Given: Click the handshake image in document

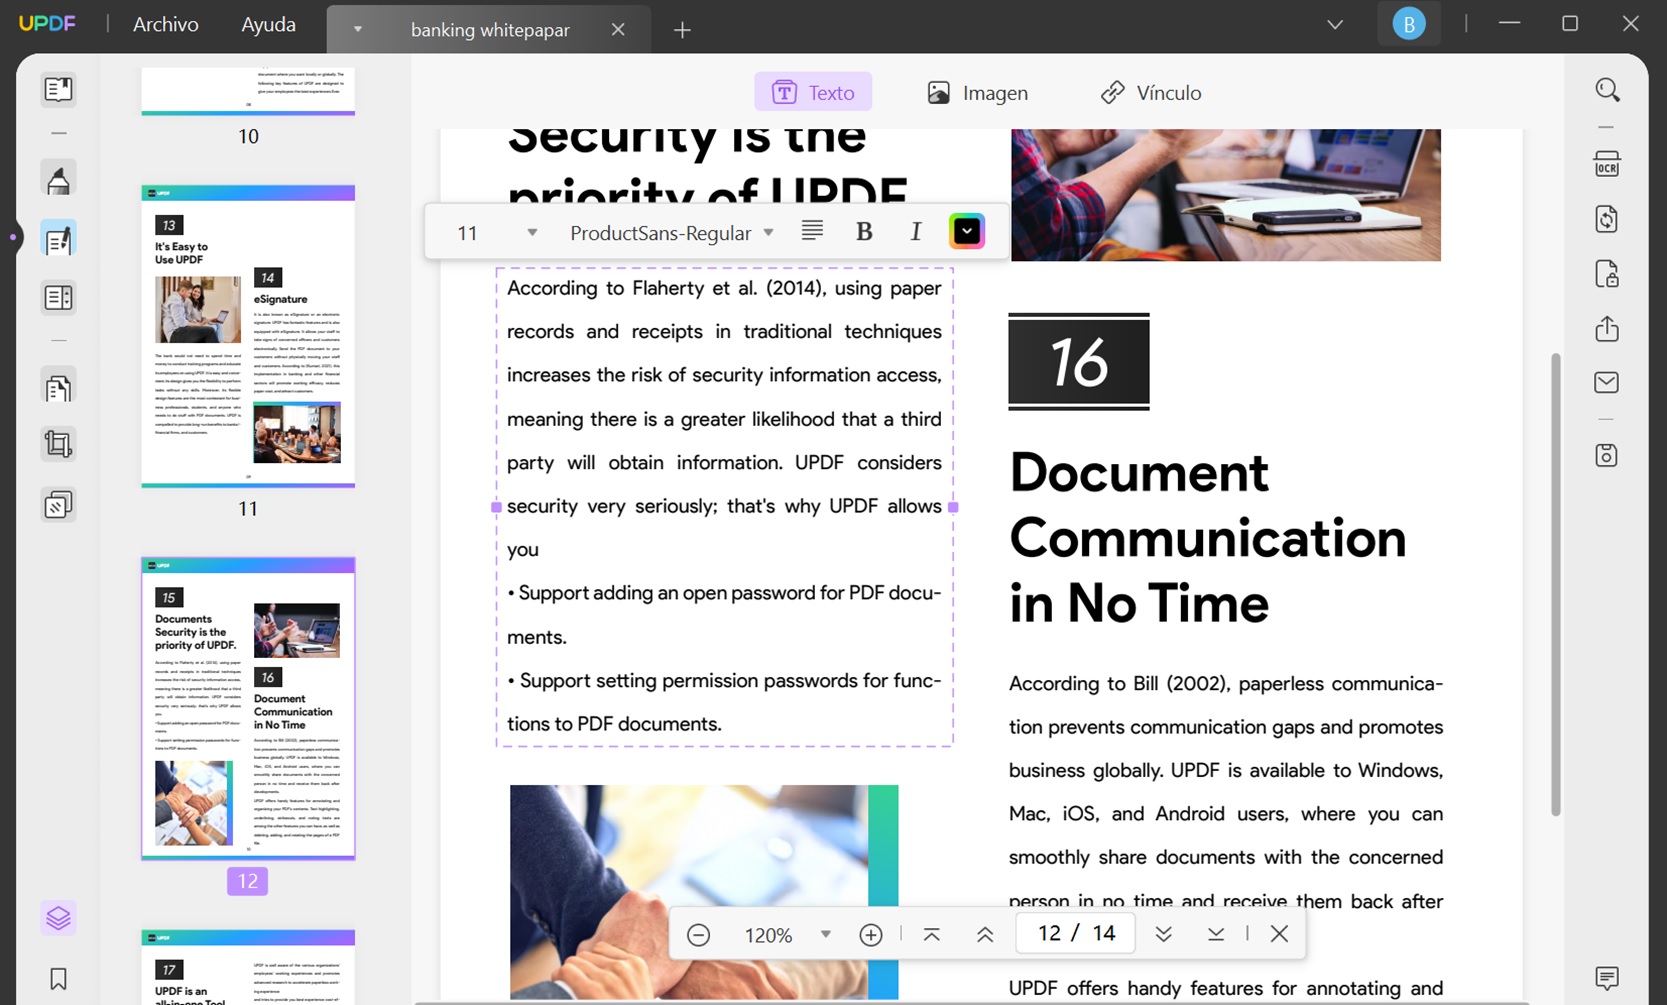Looking at the screenshot, I should point(704,892).
